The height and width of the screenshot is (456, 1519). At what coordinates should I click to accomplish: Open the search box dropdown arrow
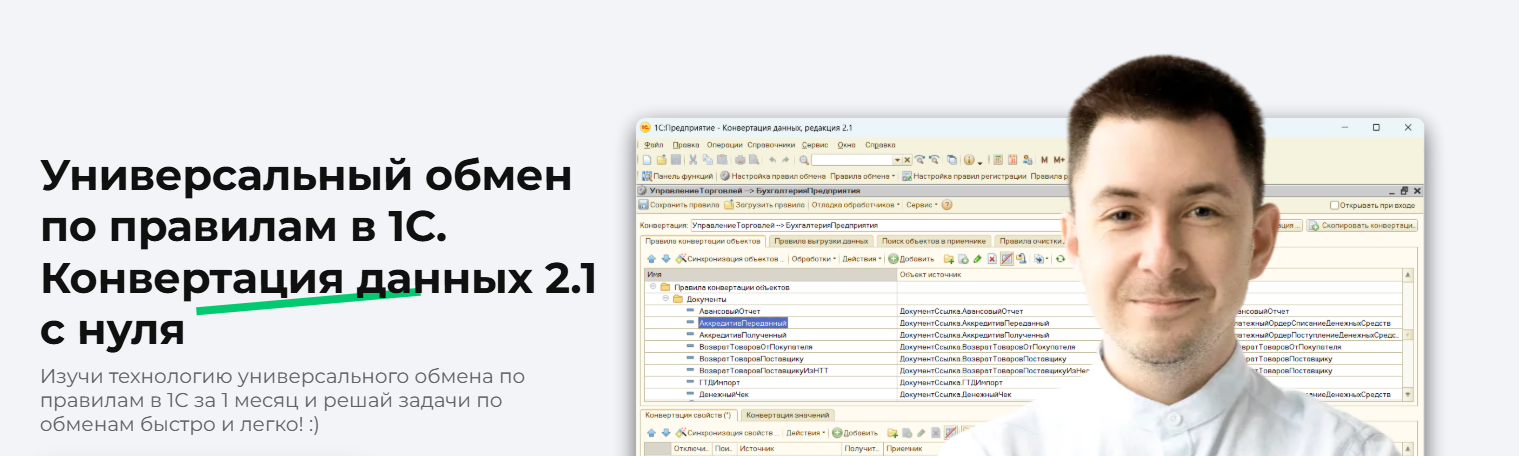(897, 160)
